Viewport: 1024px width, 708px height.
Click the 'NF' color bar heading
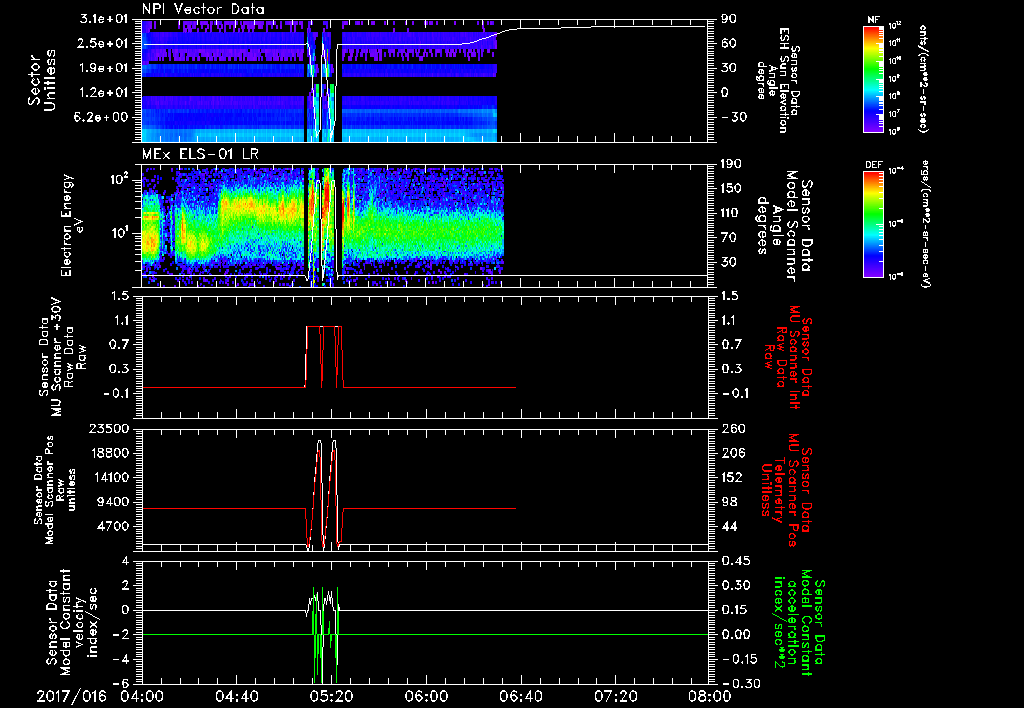[x=873, y=20]
